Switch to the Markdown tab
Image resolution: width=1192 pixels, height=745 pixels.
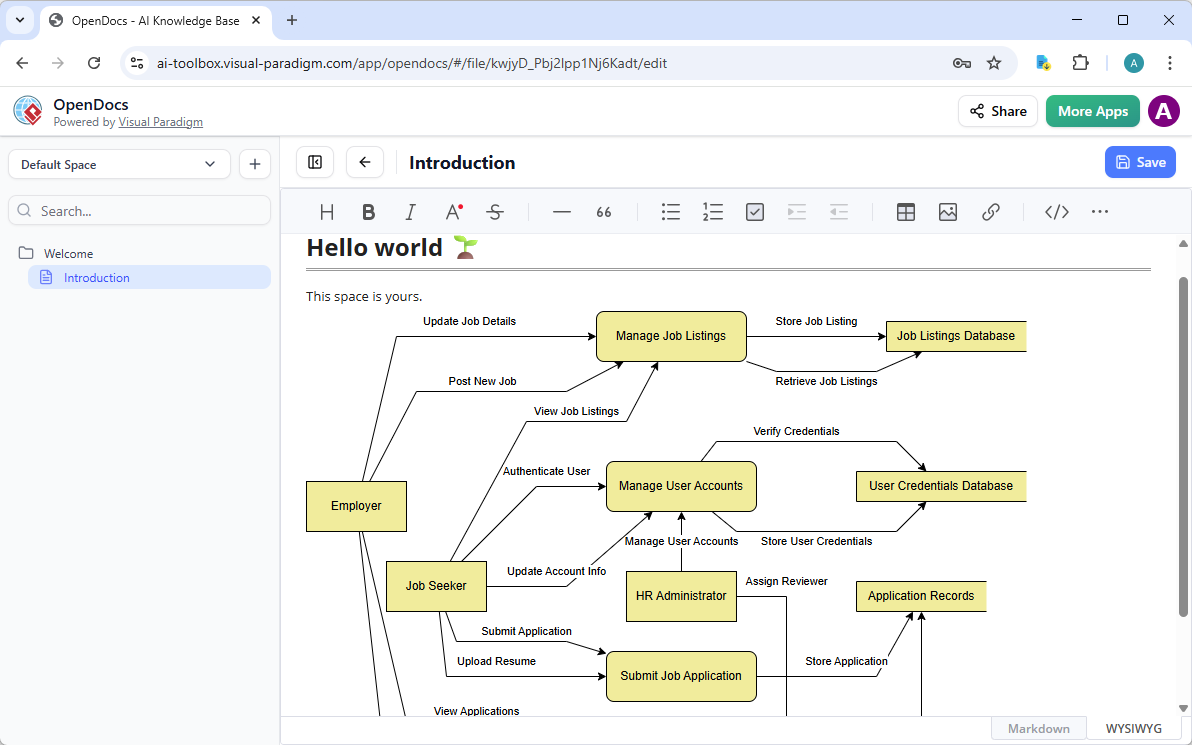click(x=1038, y=728)
